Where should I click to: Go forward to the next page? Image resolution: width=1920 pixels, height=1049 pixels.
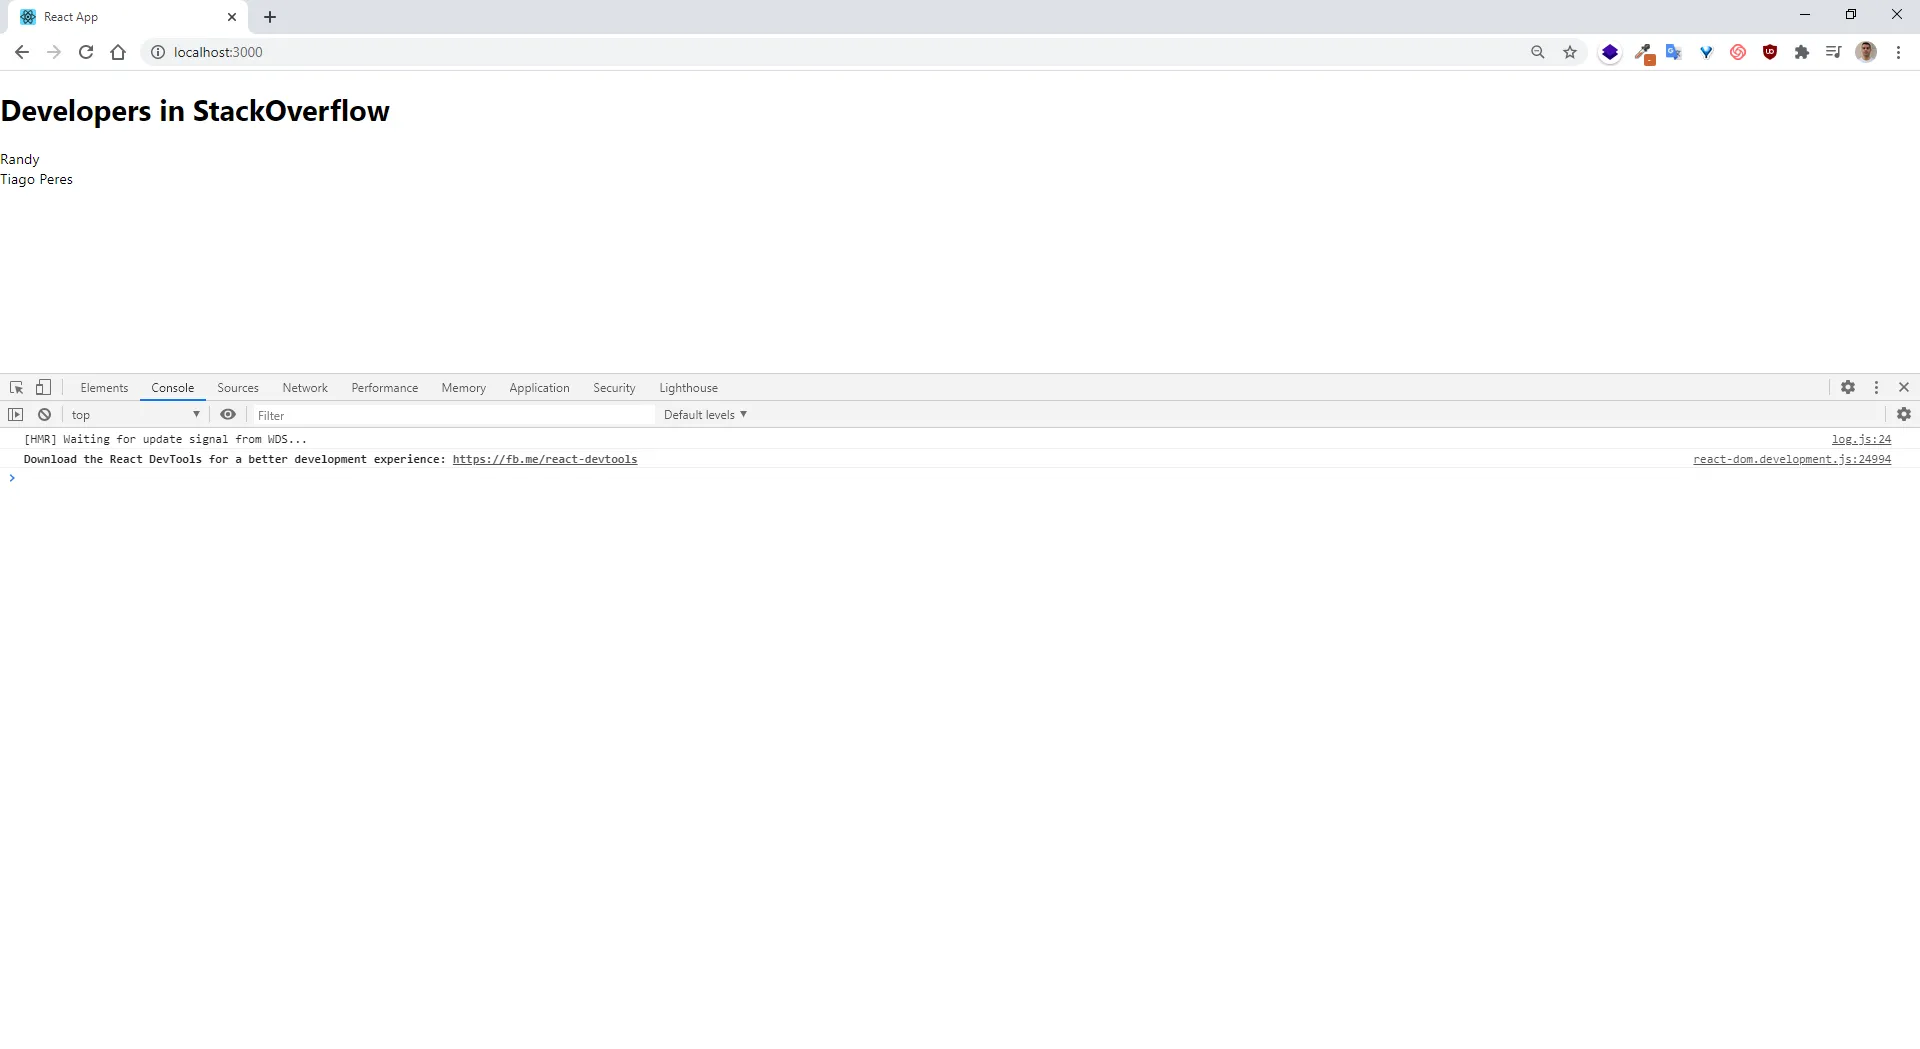pyautogui.click(x=54, y=52)
